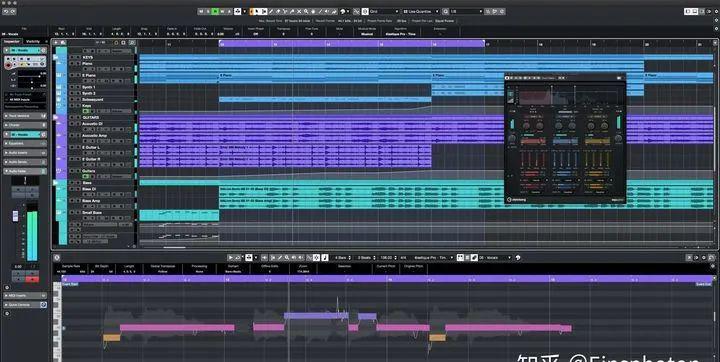720x362 pixels.
Task: Select the zoom tool in lower editor toolbar
Action: pos(287,258)
